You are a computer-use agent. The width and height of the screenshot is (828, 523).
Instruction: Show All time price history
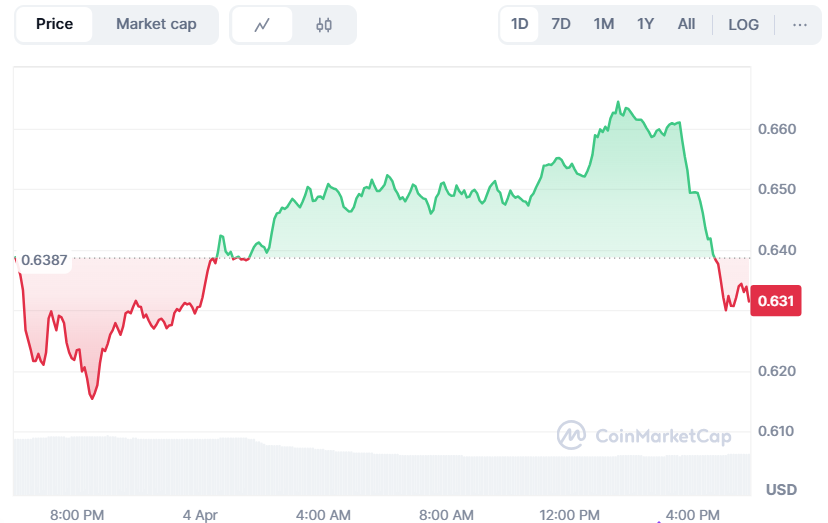[x=686, y=24]
